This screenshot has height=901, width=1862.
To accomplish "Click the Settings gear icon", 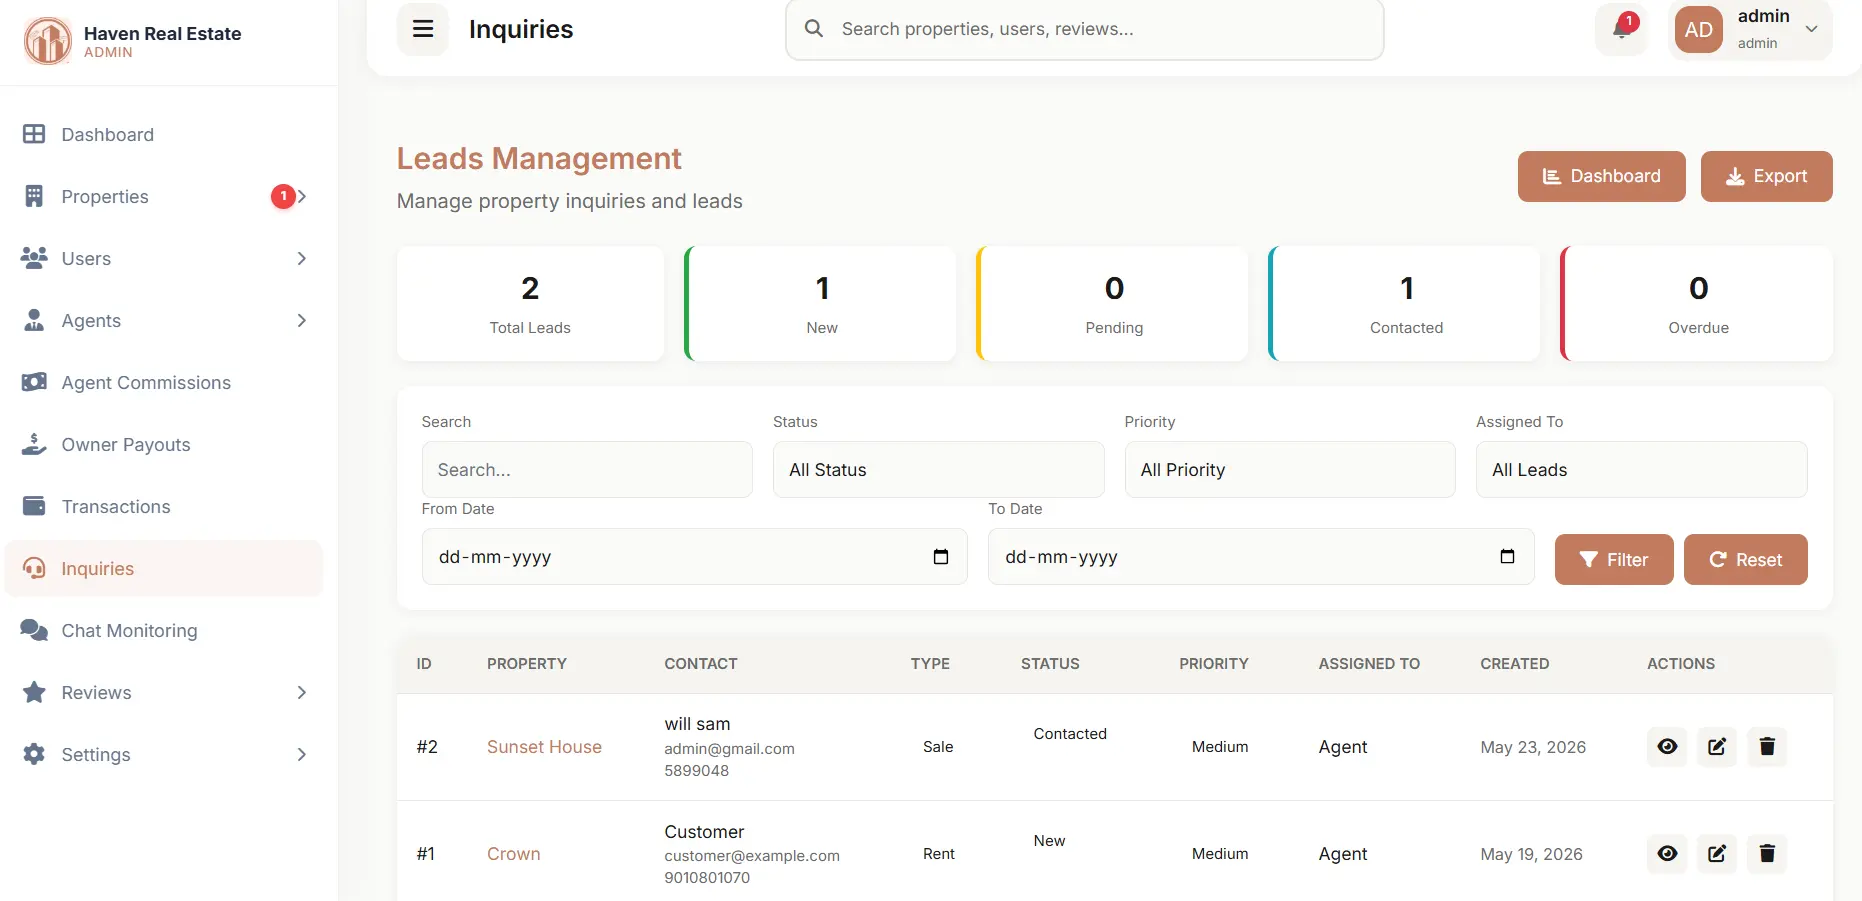I will tap(34, 754).
